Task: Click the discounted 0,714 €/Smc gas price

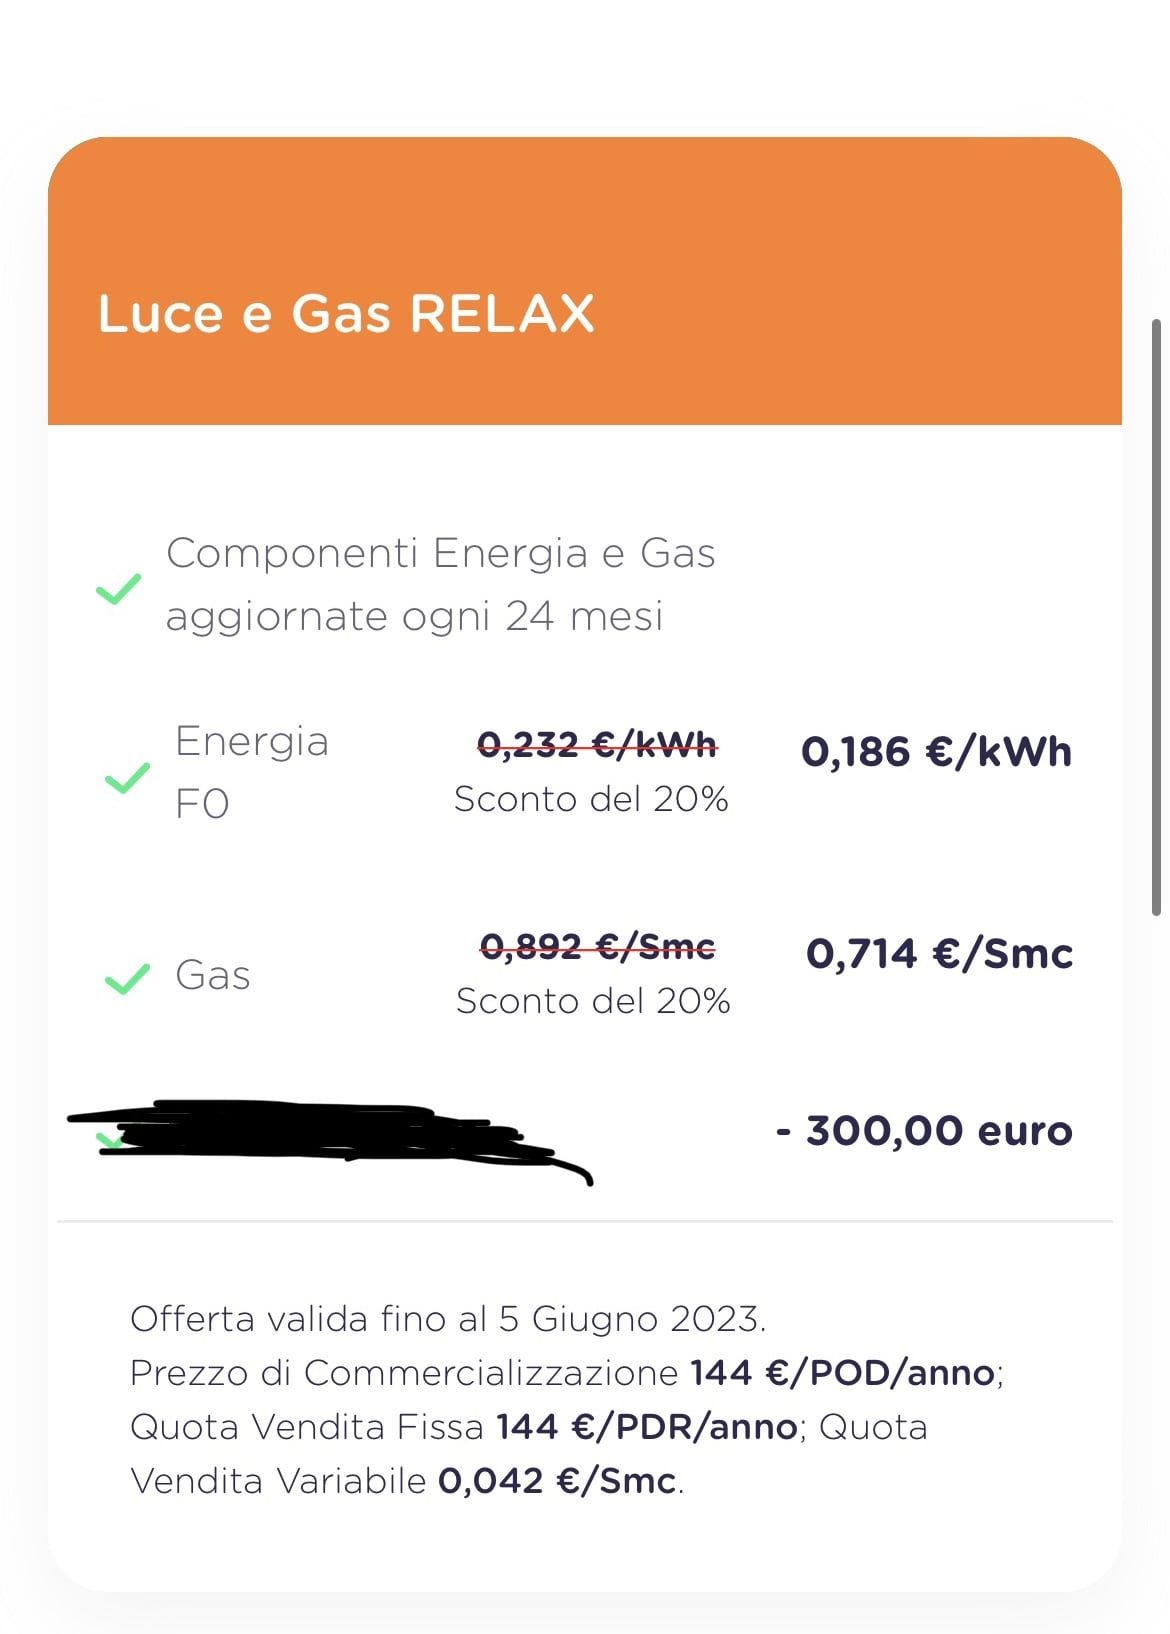Action: [939, 954]
